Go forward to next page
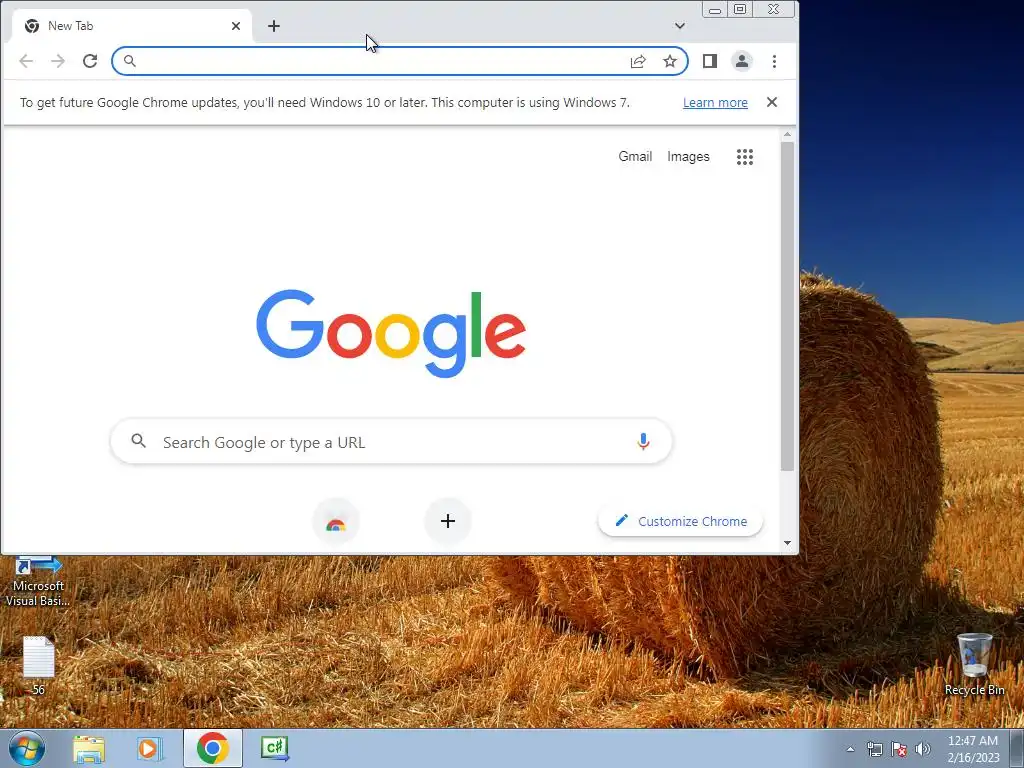The image size is (1024, 768). [x=58, y=61]
